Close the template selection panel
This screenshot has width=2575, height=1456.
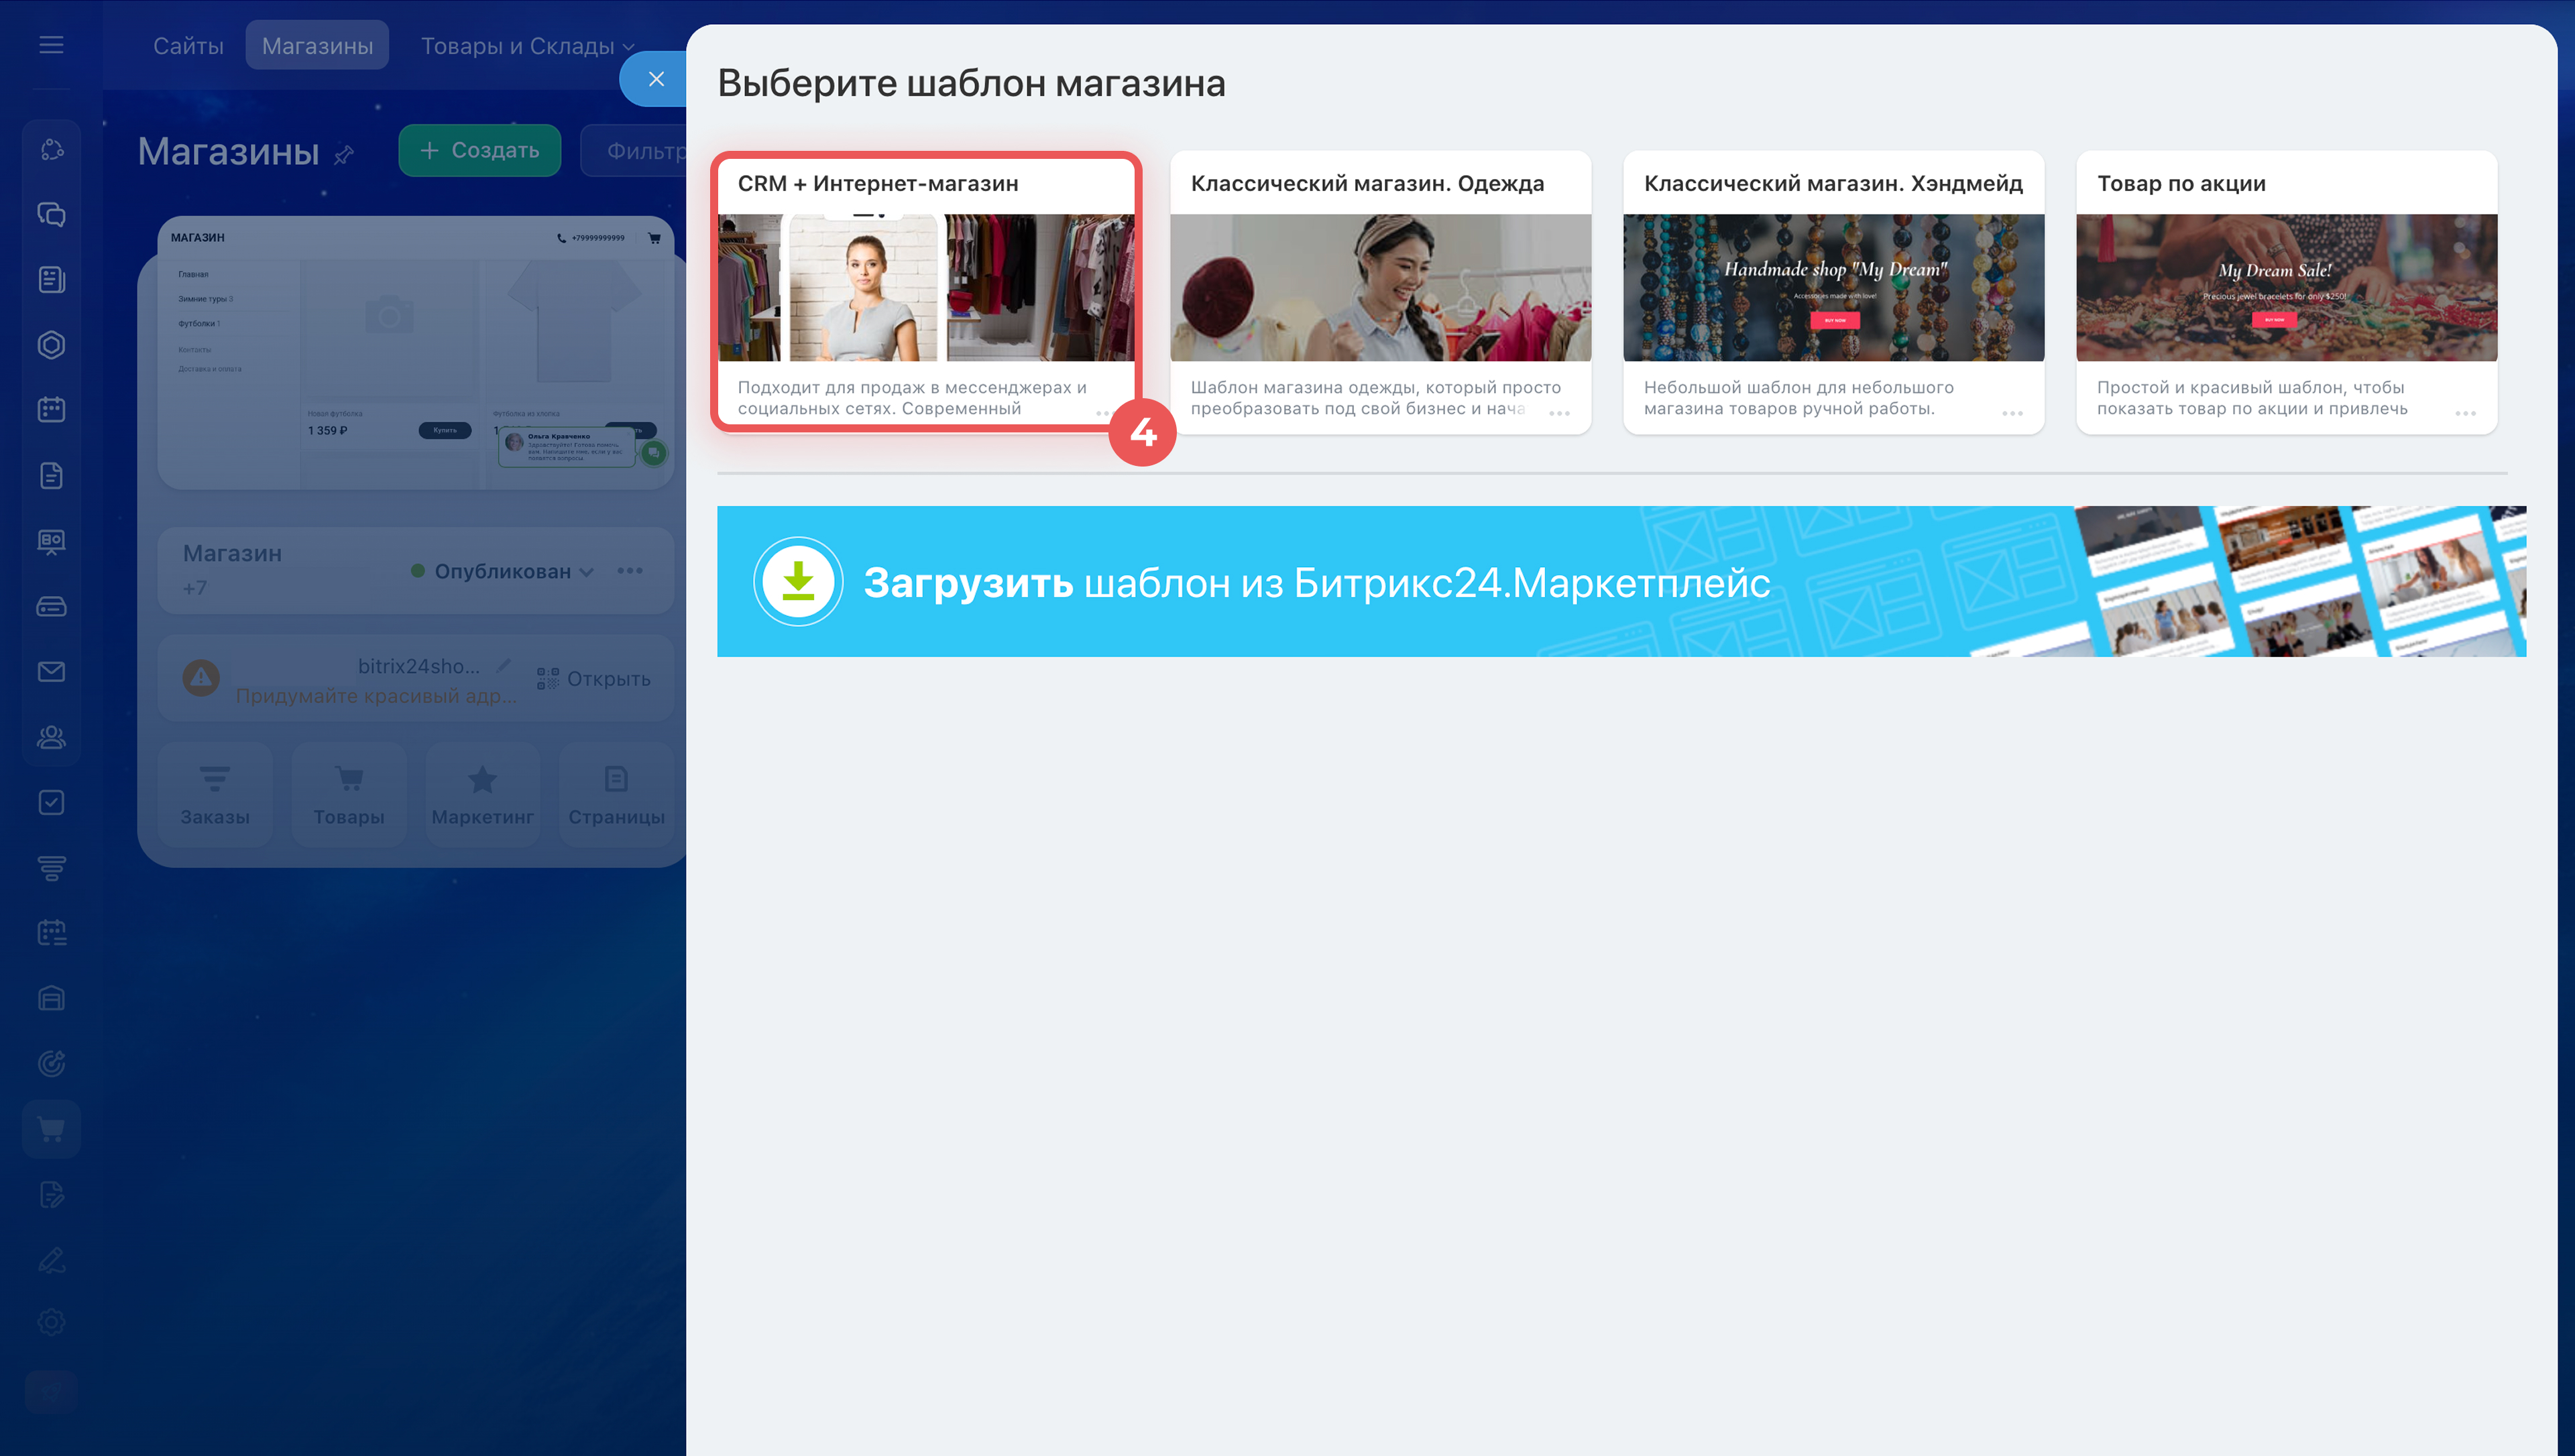tap(656, 79)
